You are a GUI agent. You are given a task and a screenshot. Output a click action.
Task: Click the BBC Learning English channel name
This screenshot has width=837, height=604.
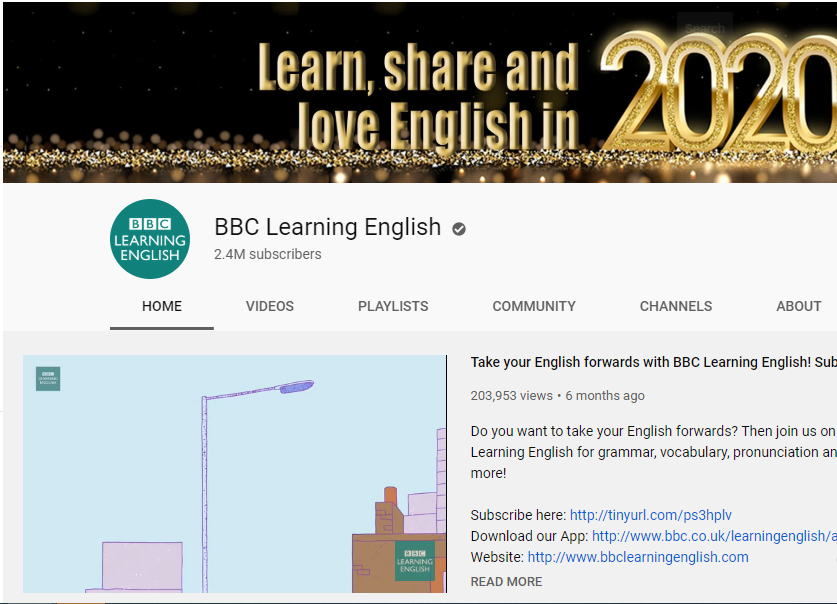[328, 227]
